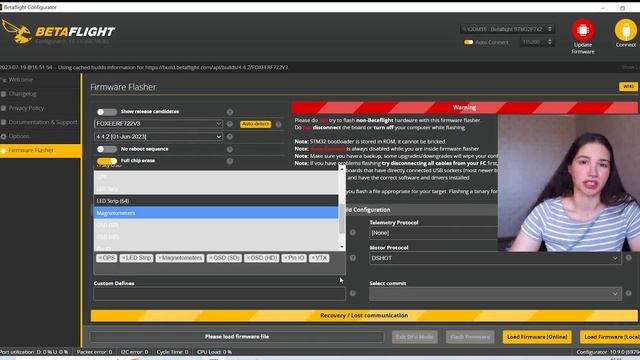Click 'CPU Load: 0 %' in status bar
The height and width of the screenshot is (360, 640).
point(214,352)
